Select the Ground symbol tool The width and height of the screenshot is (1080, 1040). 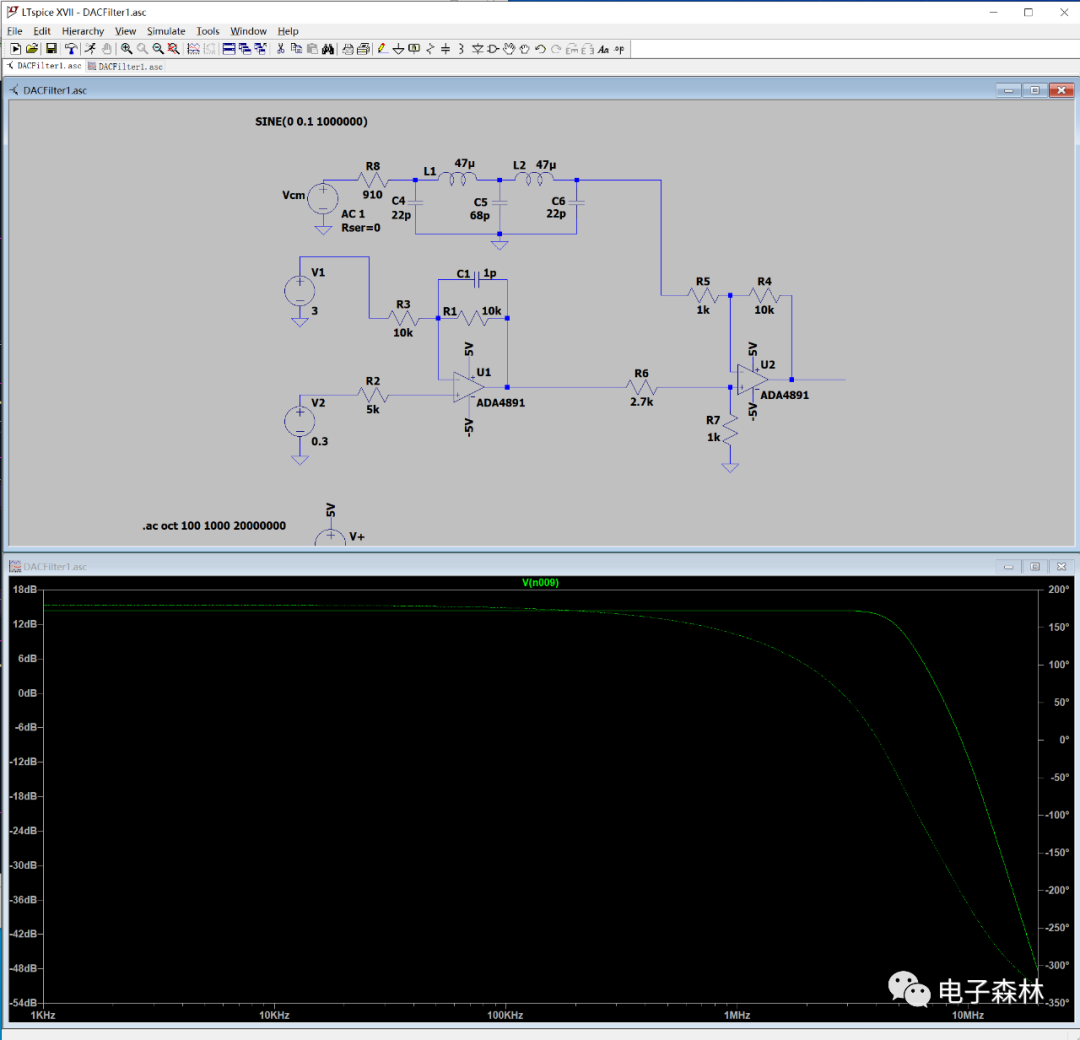398,48
